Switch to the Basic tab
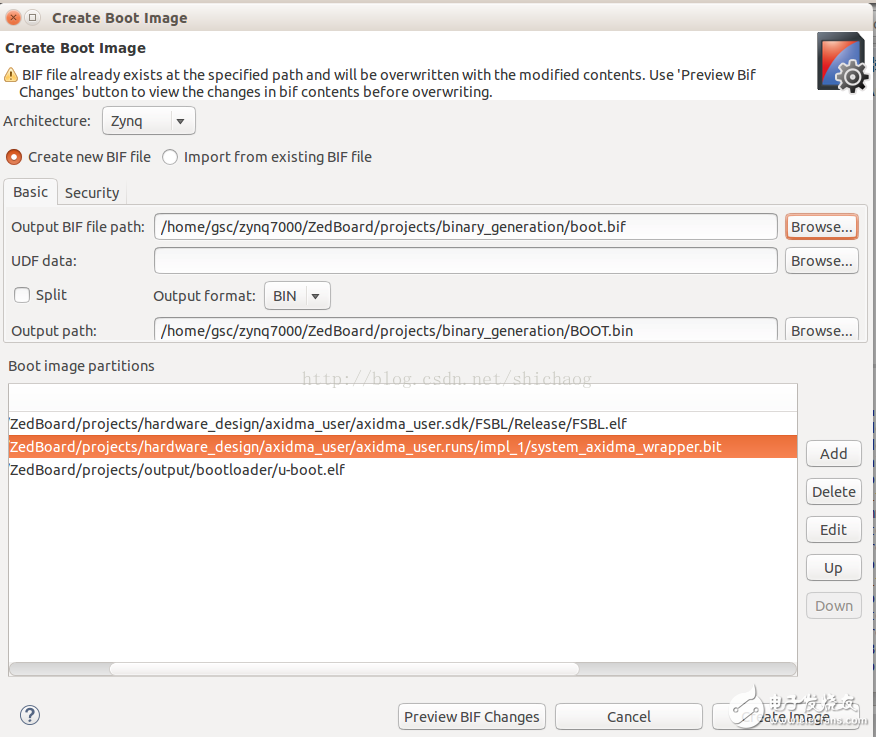876x737 pixels. tap(30, 192)
